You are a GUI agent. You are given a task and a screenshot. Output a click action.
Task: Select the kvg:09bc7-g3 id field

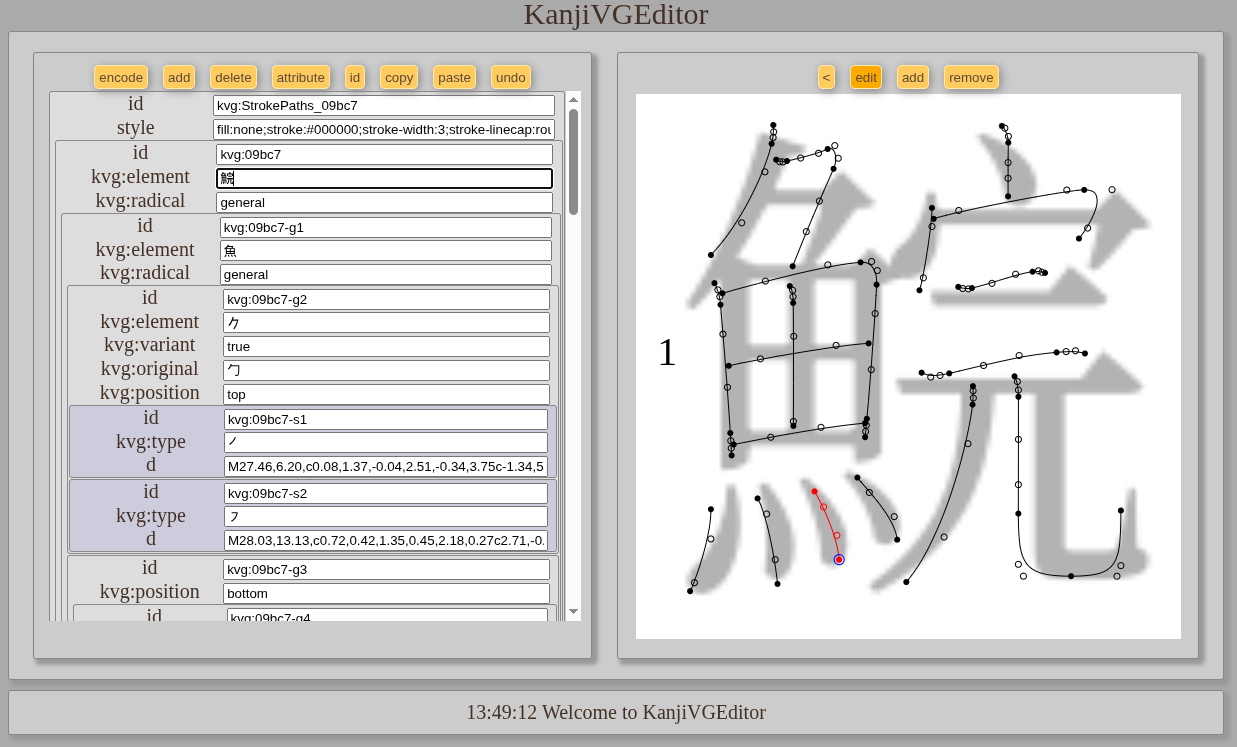coord(386,569)
